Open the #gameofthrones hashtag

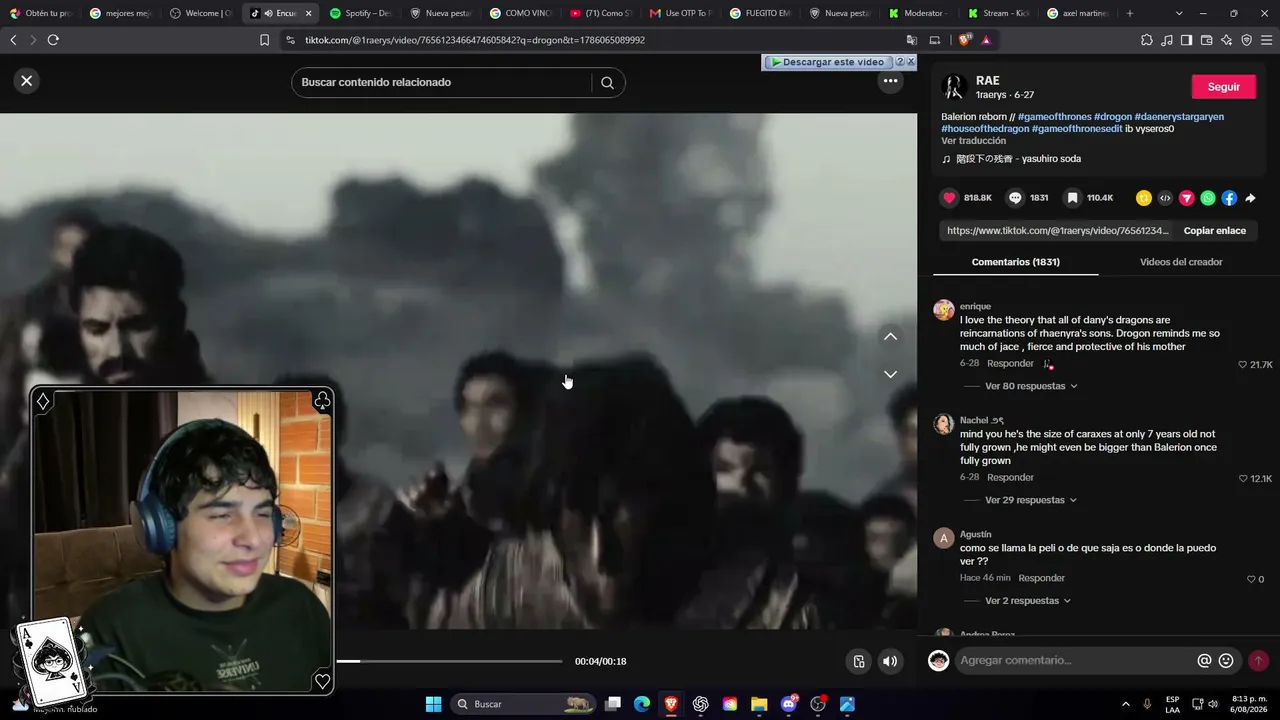point(1054,117)
